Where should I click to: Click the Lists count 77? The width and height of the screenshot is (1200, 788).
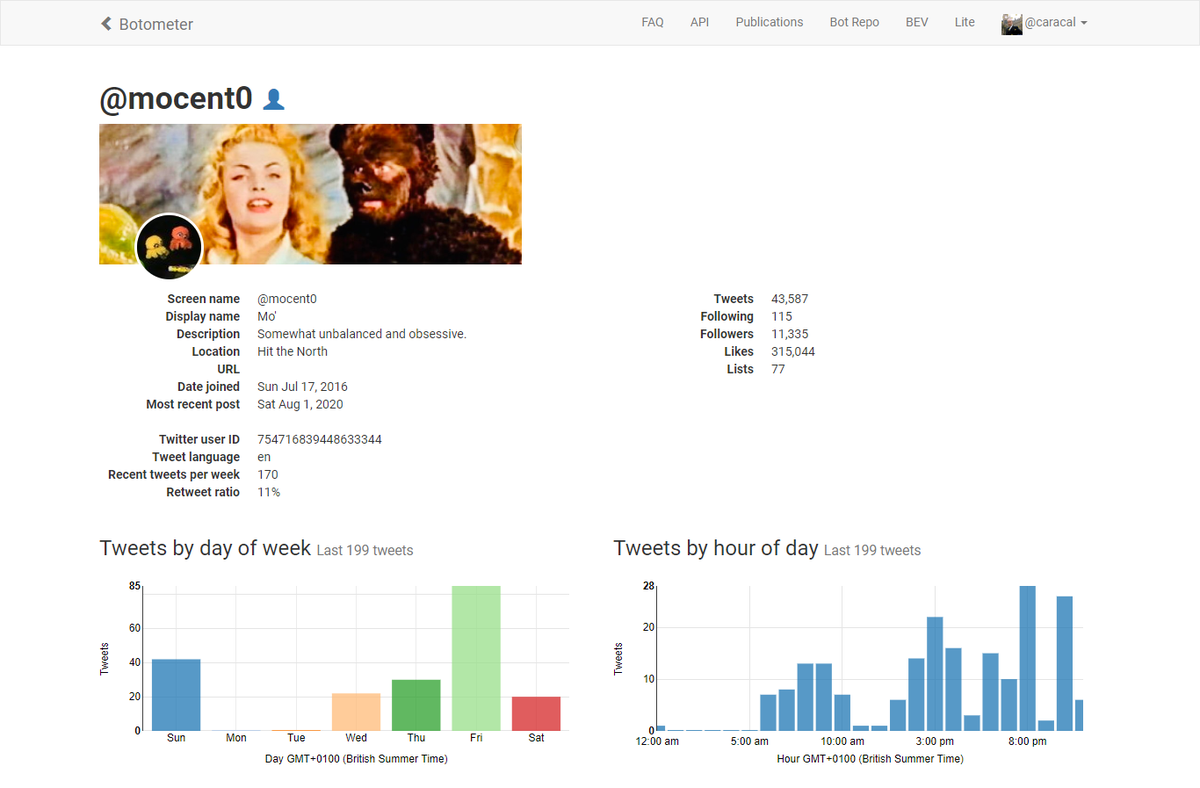[x=778, y=370]
